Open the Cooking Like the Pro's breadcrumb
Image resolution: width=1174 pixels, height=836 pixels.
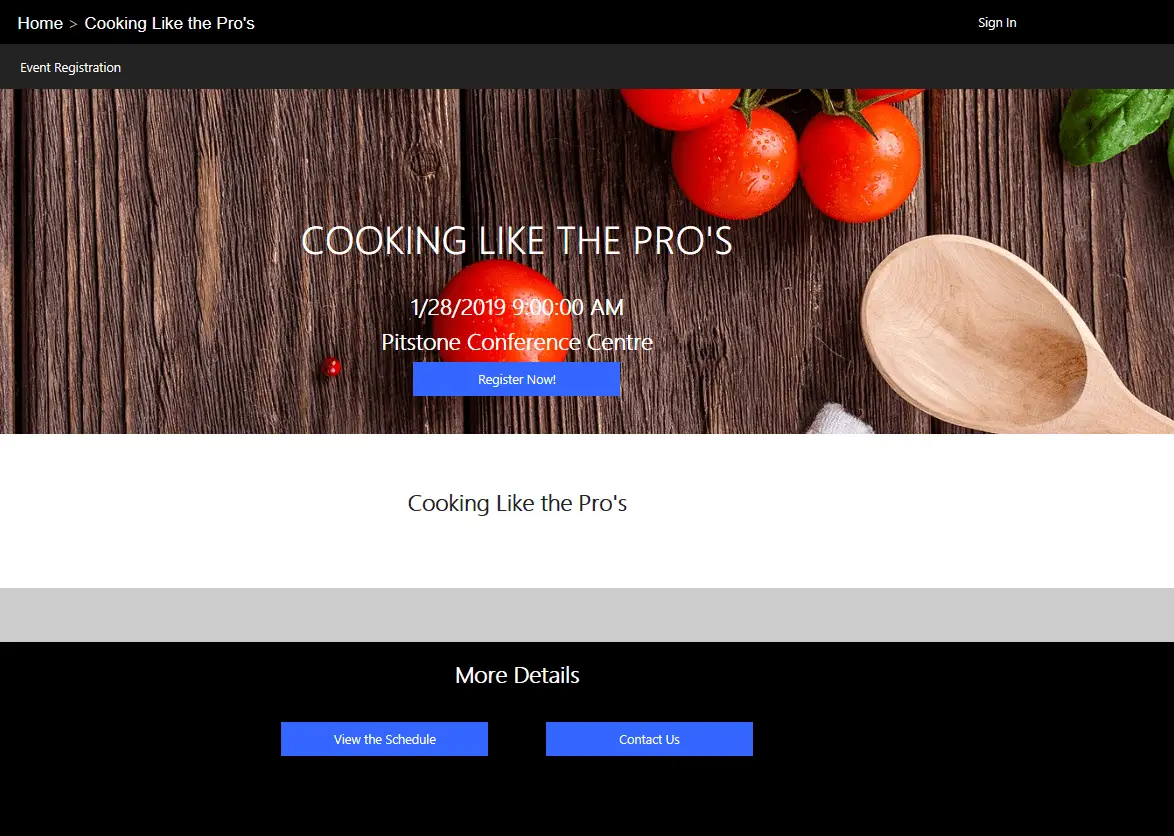coord(169,23)
